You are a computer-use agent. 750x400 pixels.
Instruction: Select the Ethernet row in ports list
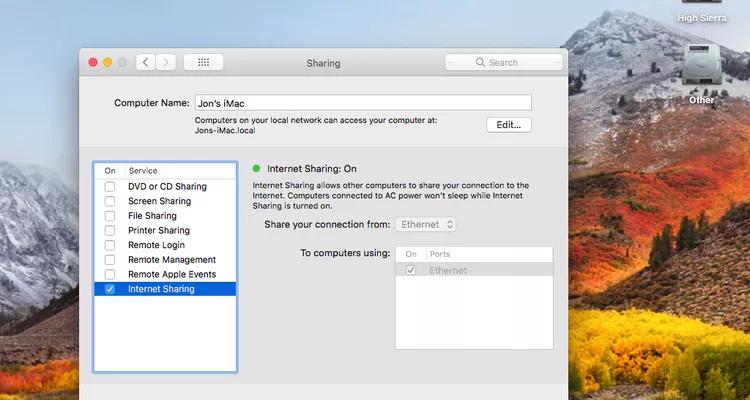tap(474, 270)
